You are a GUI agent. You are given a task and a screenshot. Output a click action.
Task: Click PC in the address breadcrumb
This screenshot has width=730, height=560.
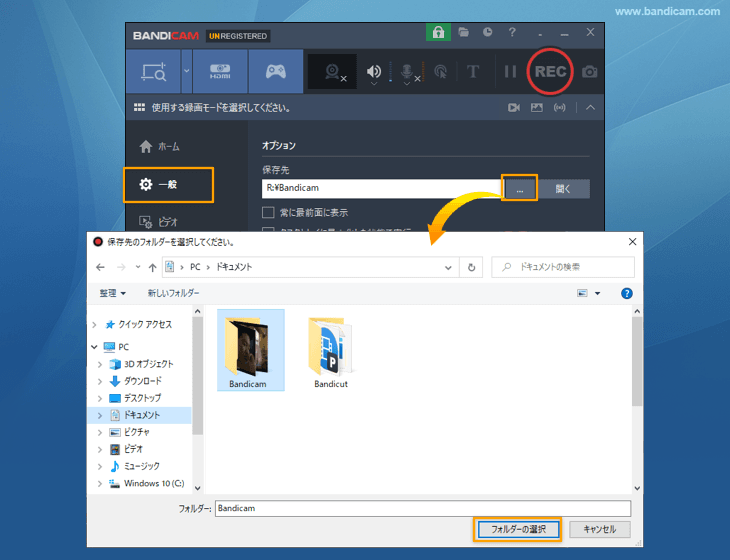point(195,267)
